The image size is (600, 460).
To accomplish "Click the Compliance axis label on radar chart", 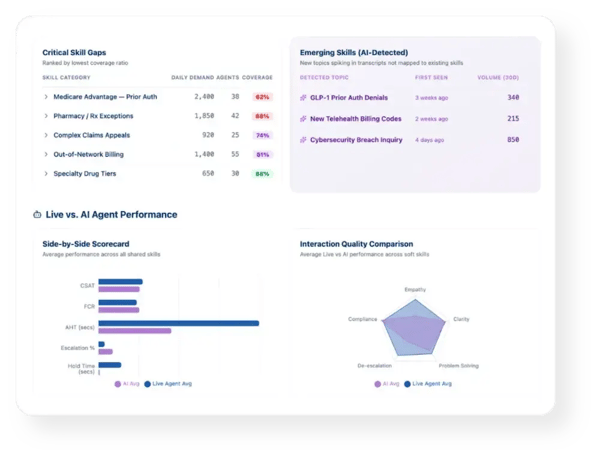I will [363, 319].
